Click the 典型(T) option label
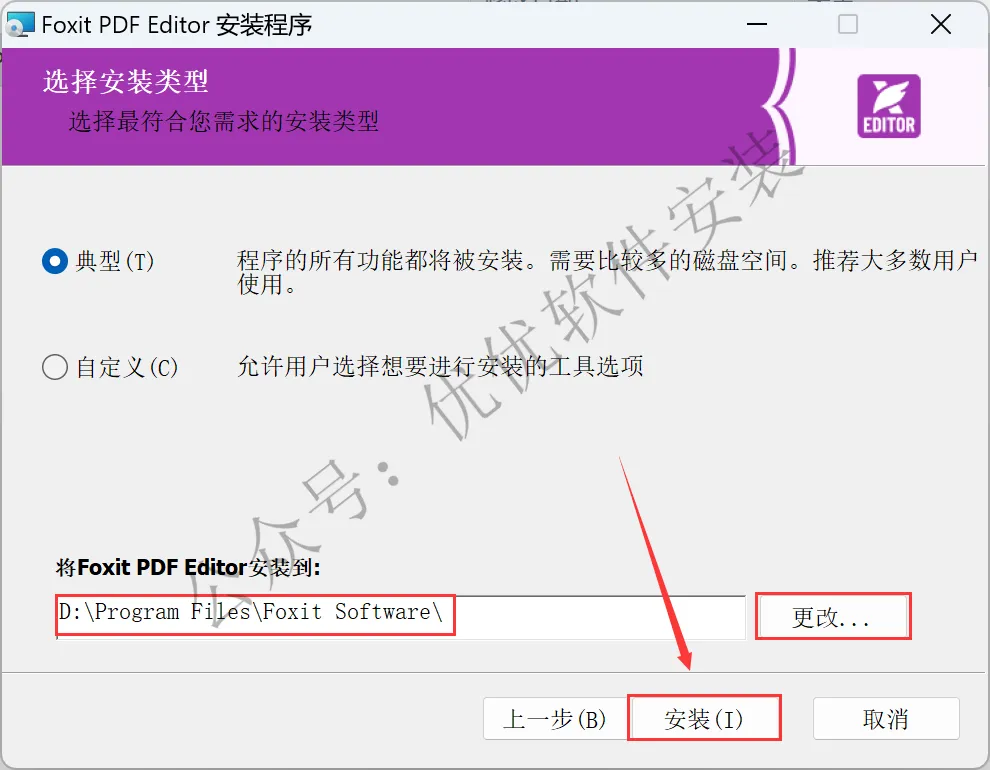Viewport: 990px width, 770px height. point(115,261)
